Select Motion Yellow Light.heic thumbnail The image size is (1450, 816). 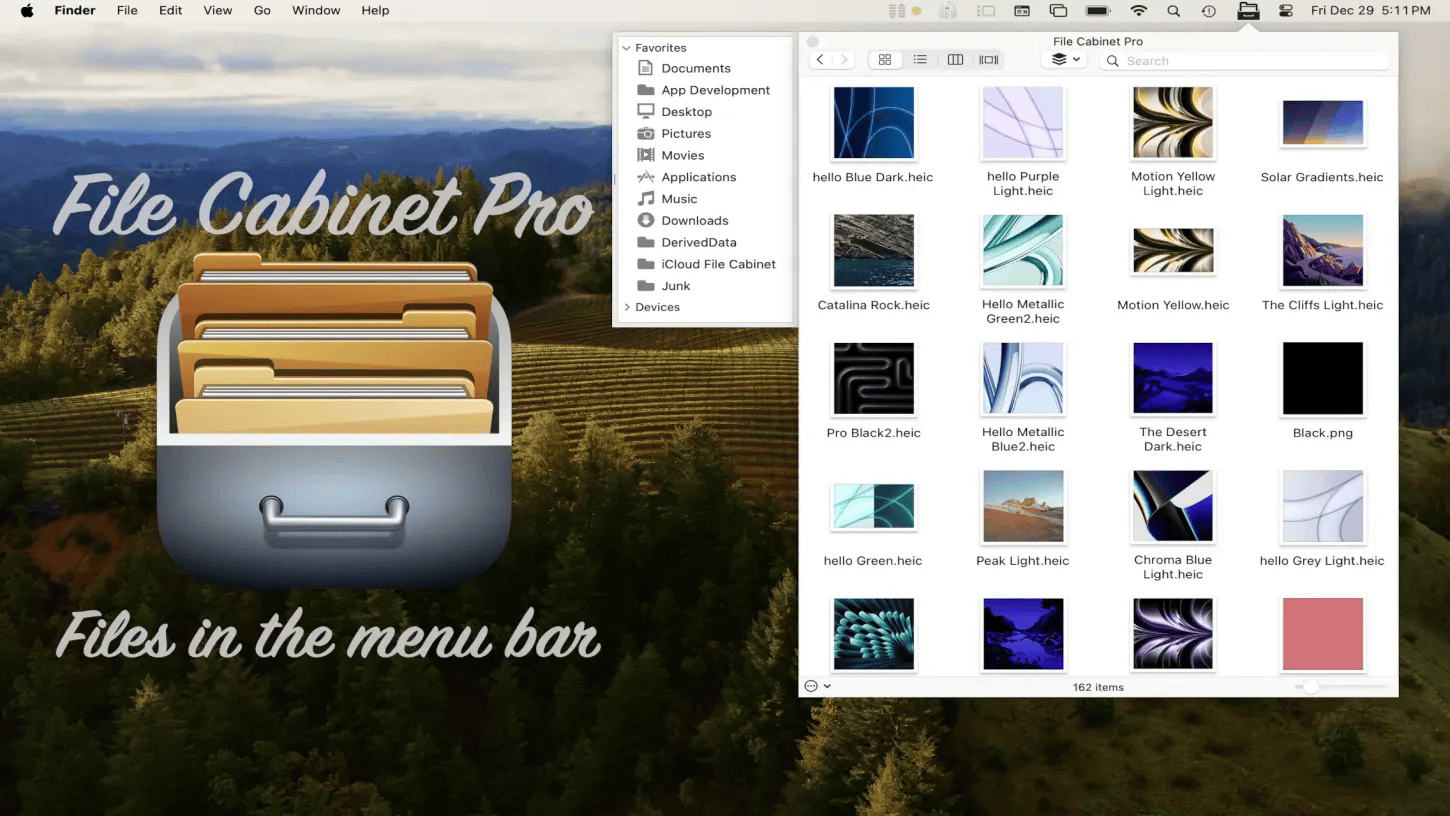coord(1173,123)
